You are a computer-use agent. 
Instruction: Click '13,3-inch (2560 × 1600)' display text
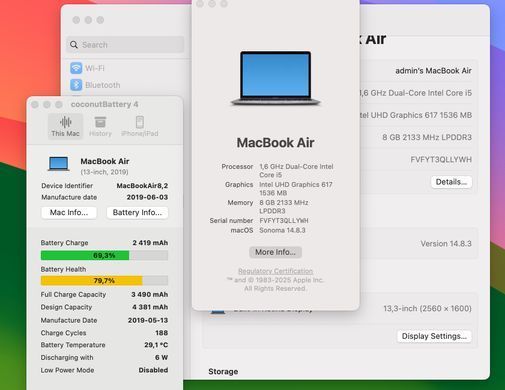pos(427,308)
